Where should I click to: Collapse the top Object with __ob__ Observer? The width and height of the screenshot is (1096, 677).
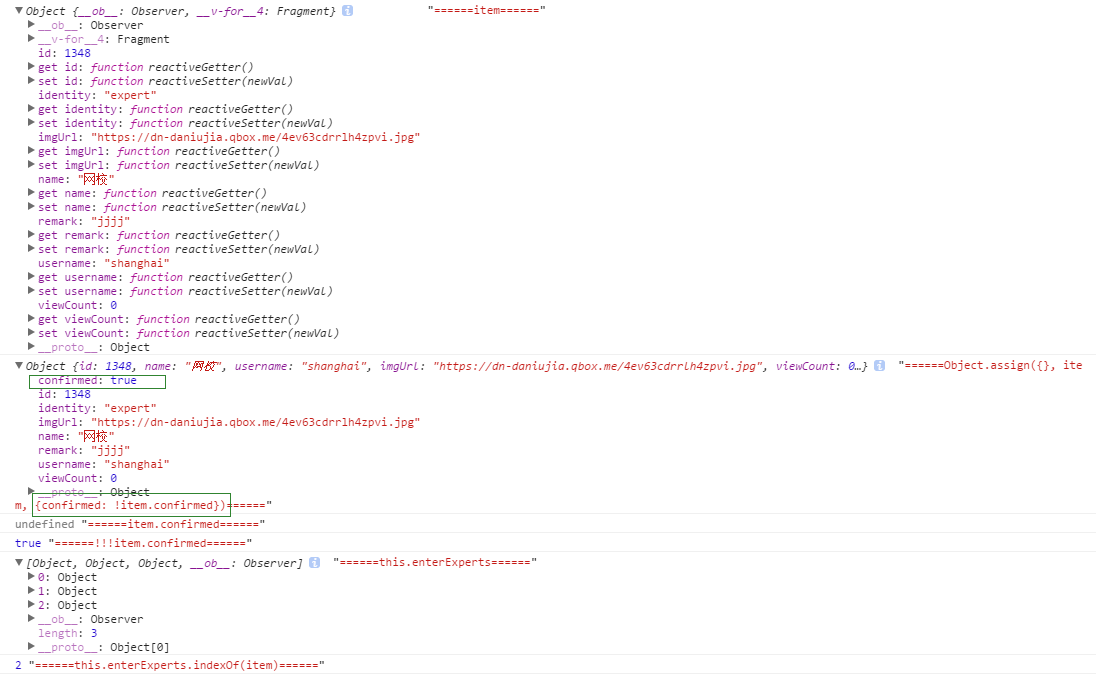19,10
